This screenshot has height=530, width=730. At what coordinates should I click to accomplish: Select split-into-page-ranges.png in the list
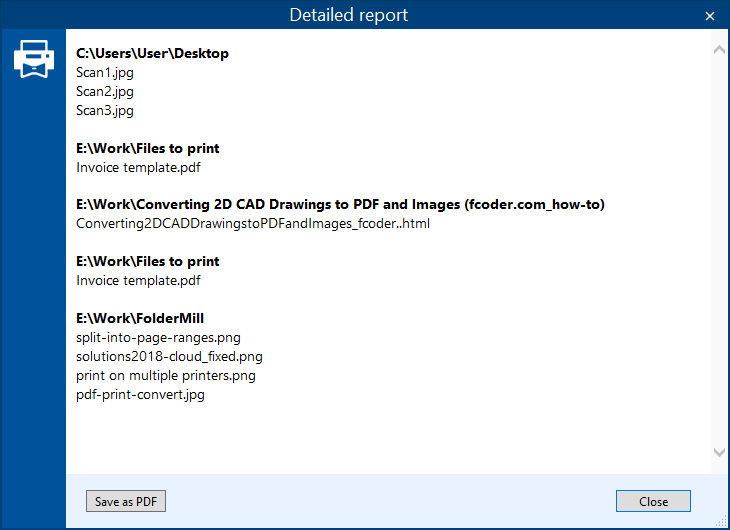[x=158, y=337]
